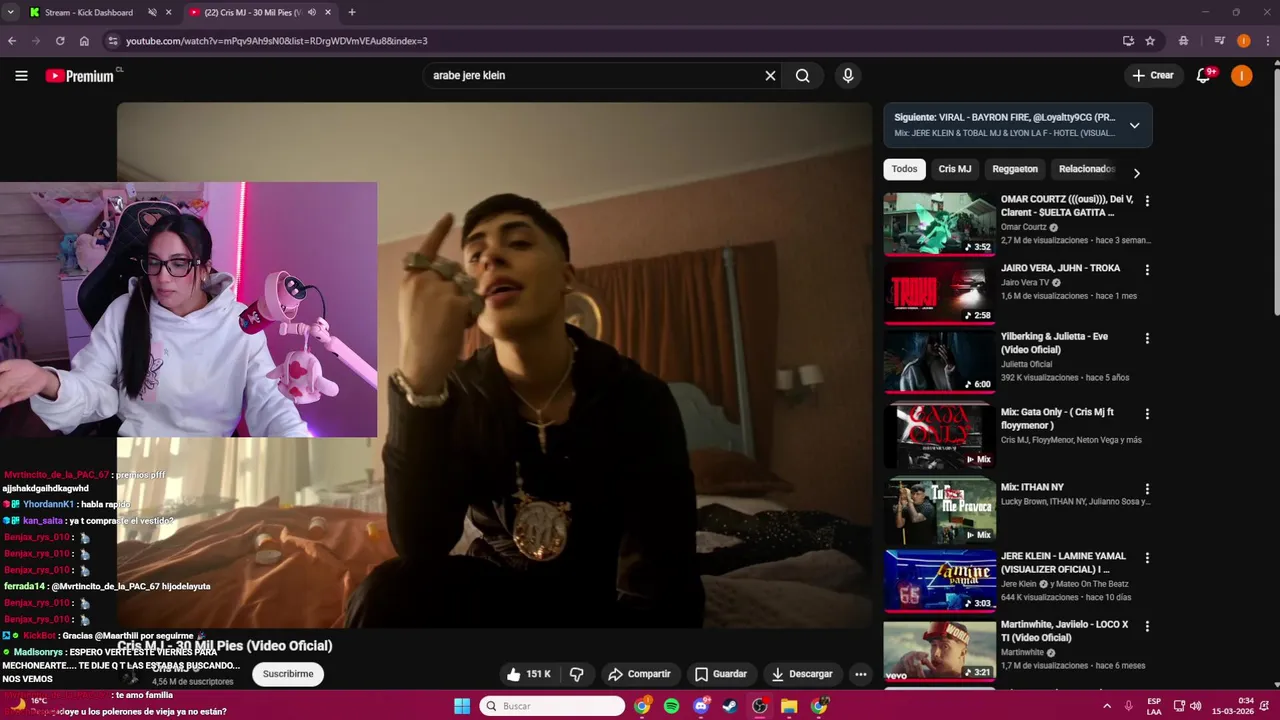Click the taskbar Buscar search box
Screen dimensions: 1280x720
tap(552, 706)
